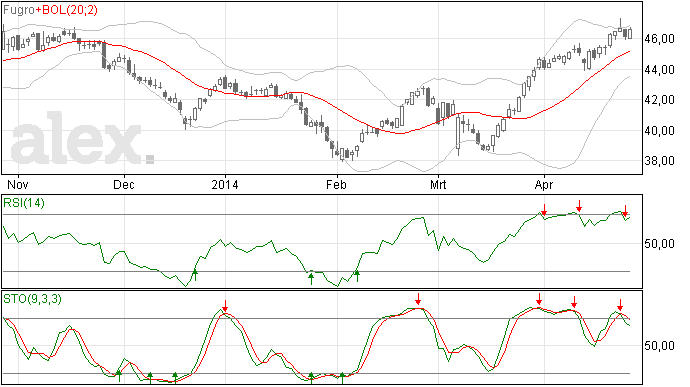Select the Nov month label on the axis
690x387 pixels.
(18, 184)
